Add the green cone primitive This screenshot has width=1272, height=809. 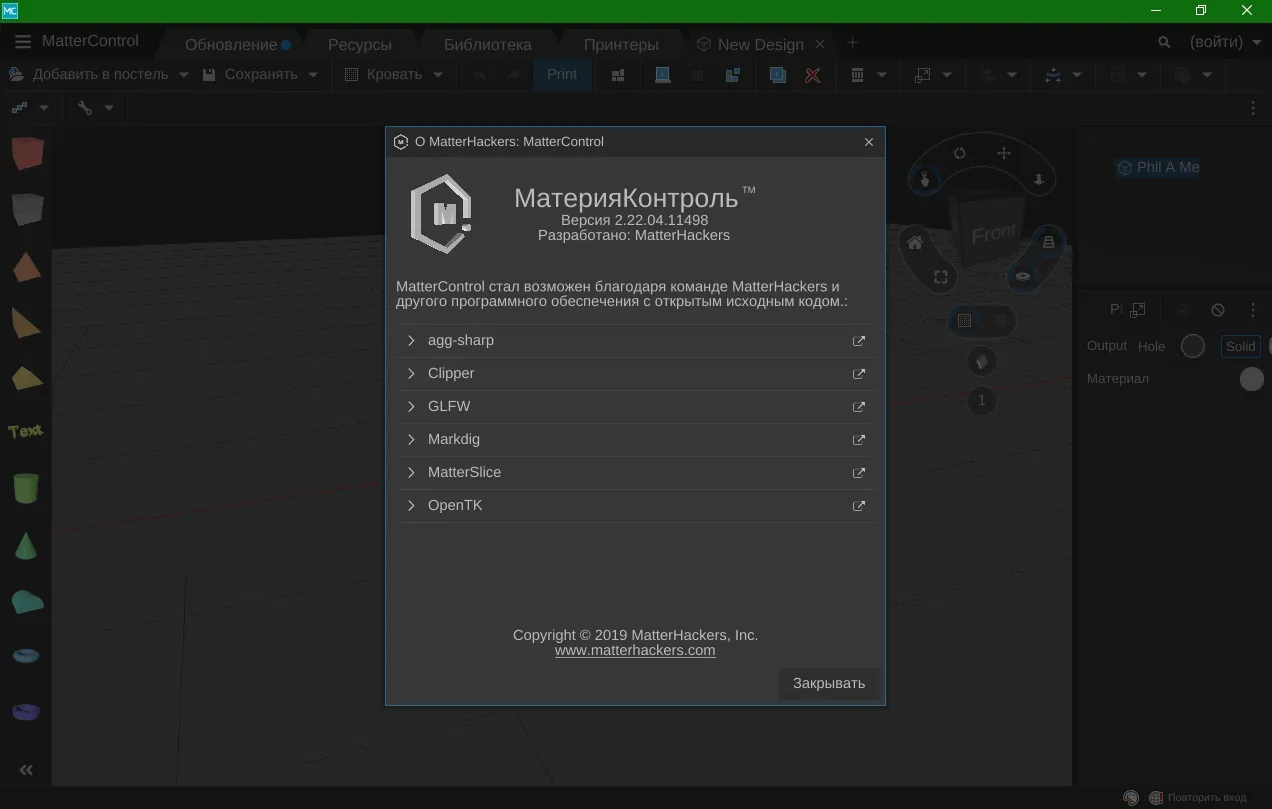[x=26, y=546]
